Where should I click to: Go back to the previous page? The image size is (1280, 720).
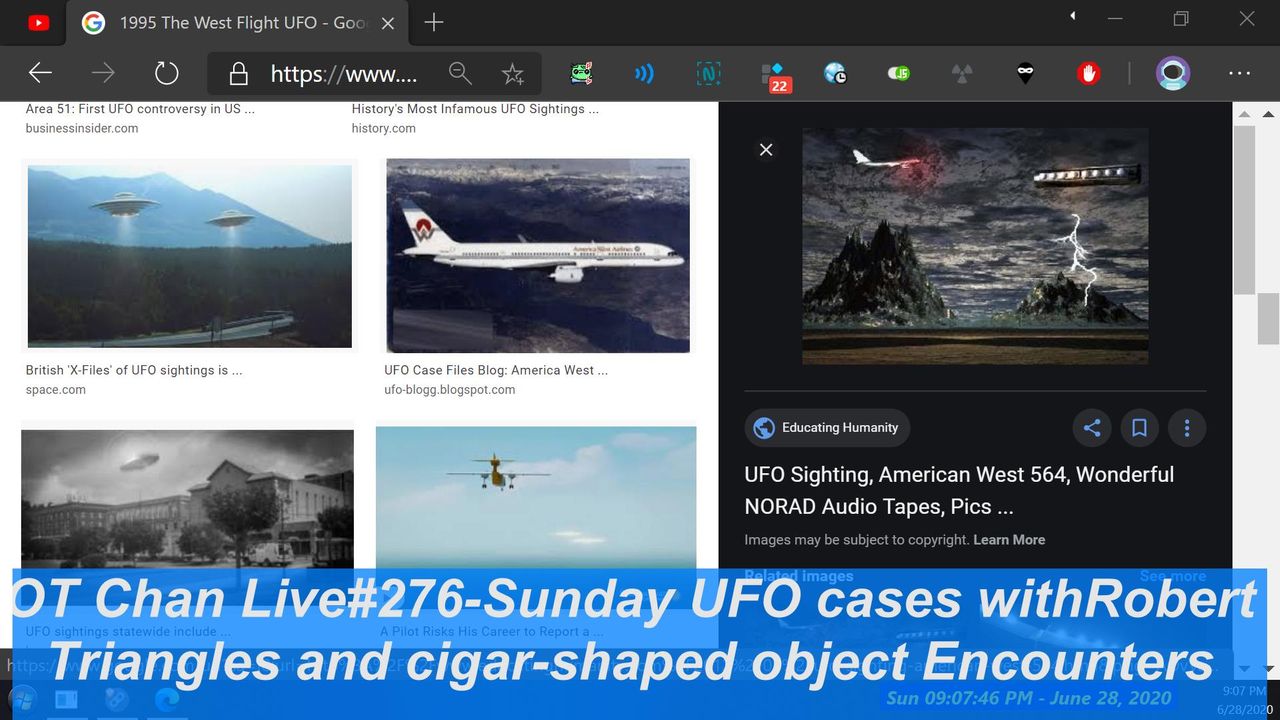point(40,73)
